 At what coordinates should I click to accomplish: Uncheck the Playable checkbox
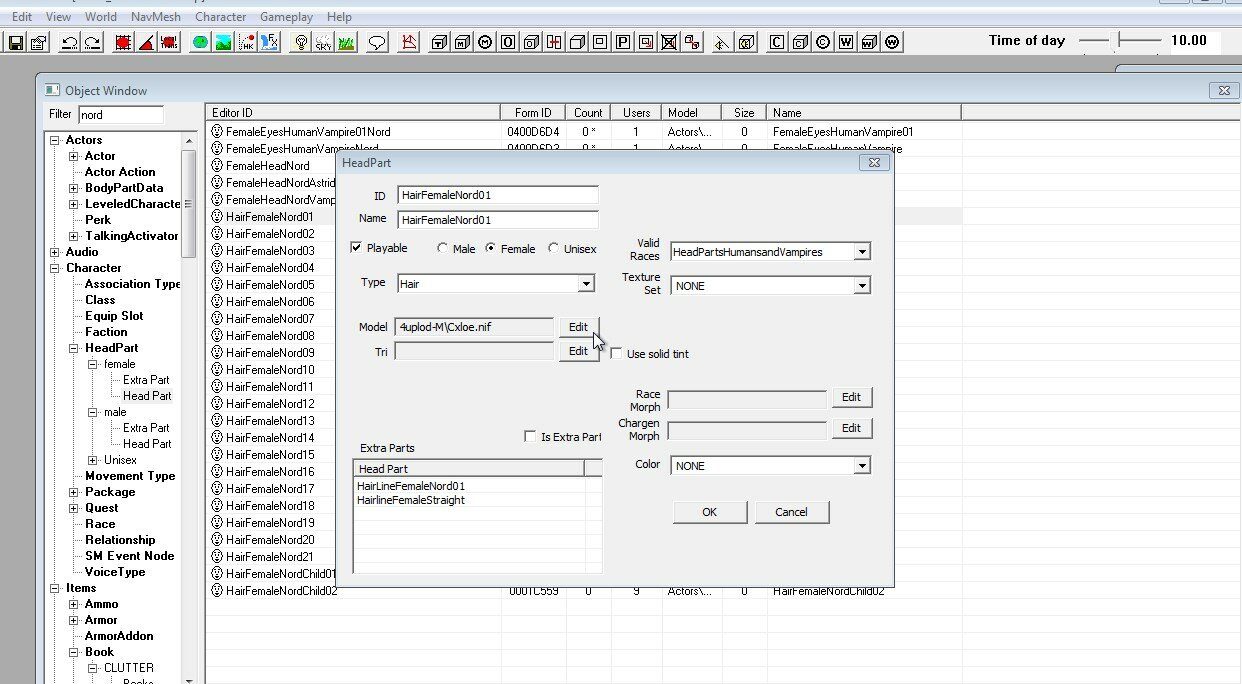coord(357,248)
